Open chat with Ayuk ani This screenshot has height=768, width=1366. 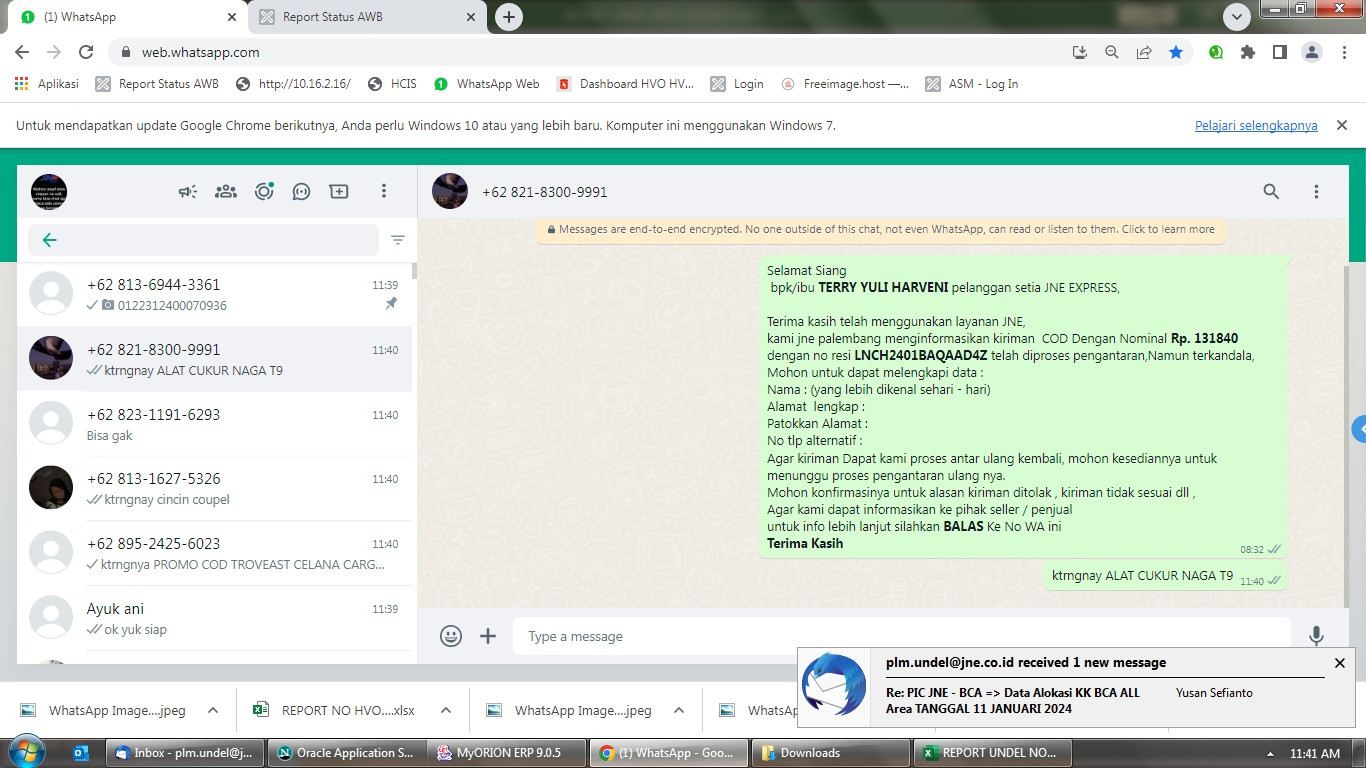(217, 618)
